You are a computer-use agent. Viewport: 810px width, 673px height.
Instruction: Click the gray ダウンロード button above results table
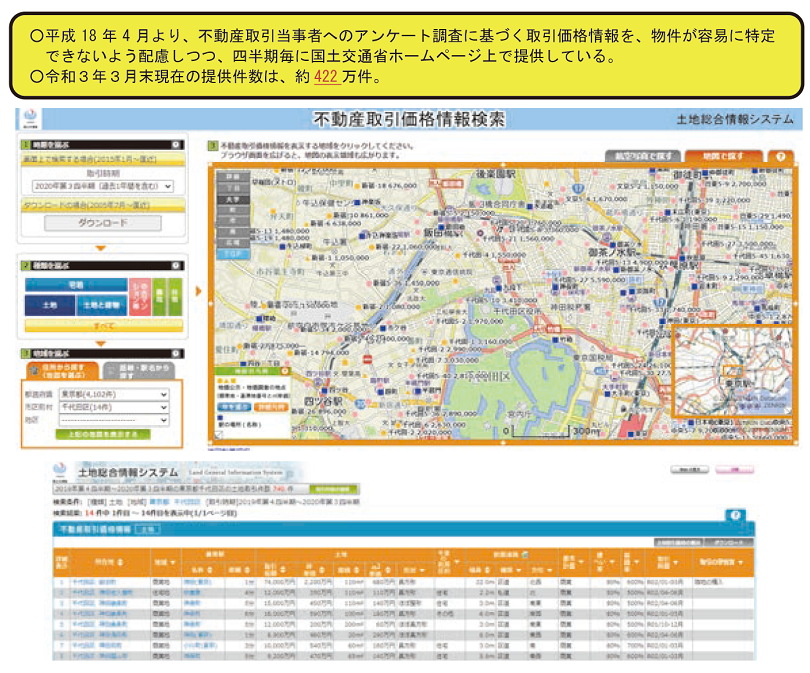727,542
